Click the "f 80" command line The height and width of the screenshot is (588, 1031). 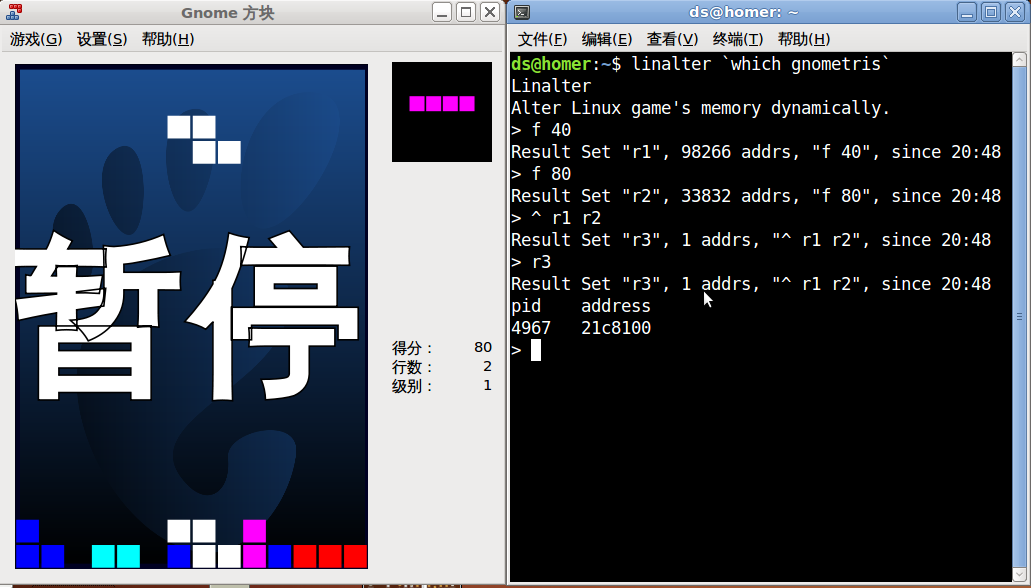point(541,174)
